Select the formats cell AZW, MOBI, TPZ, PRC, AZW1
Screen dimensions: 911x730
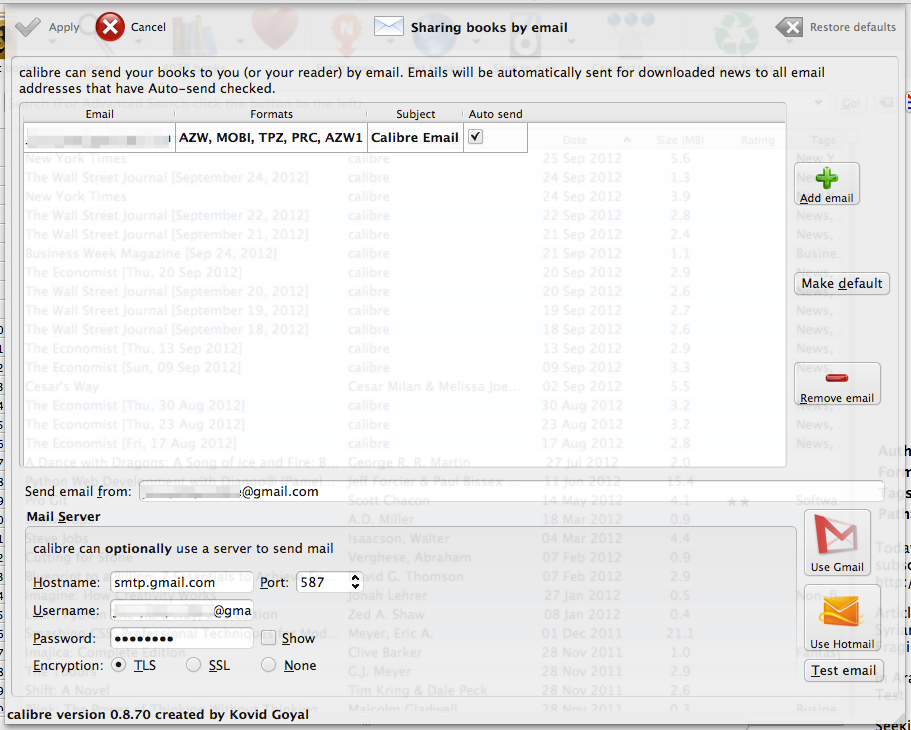pos(271,138)
